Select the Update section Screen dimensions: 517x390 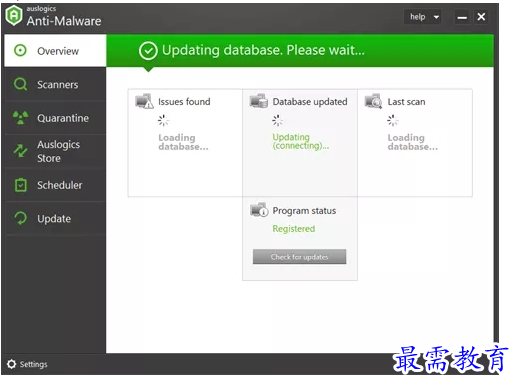[55, 218]
